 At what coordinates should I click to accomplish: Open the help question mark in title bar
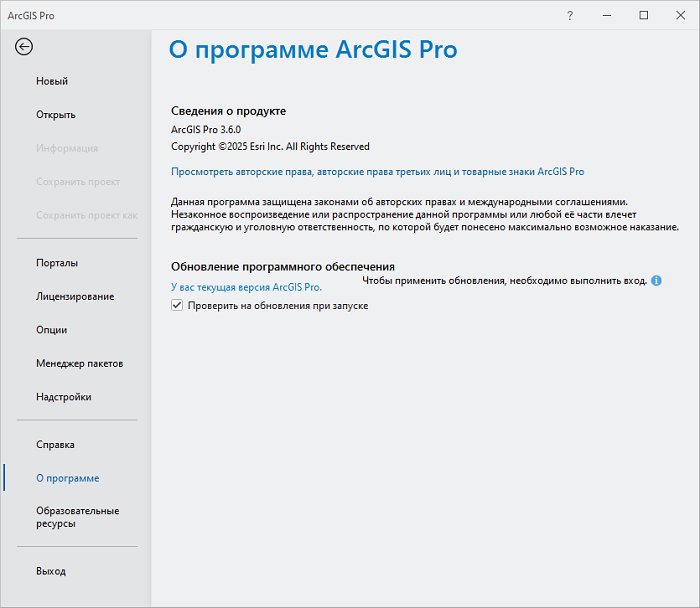[570, 16]
